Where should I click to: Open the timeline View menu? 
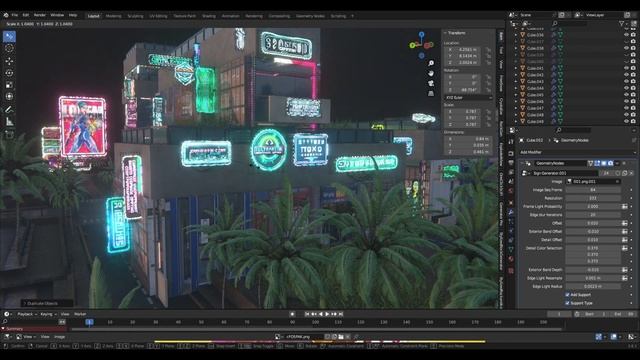(x=65, y=314)
